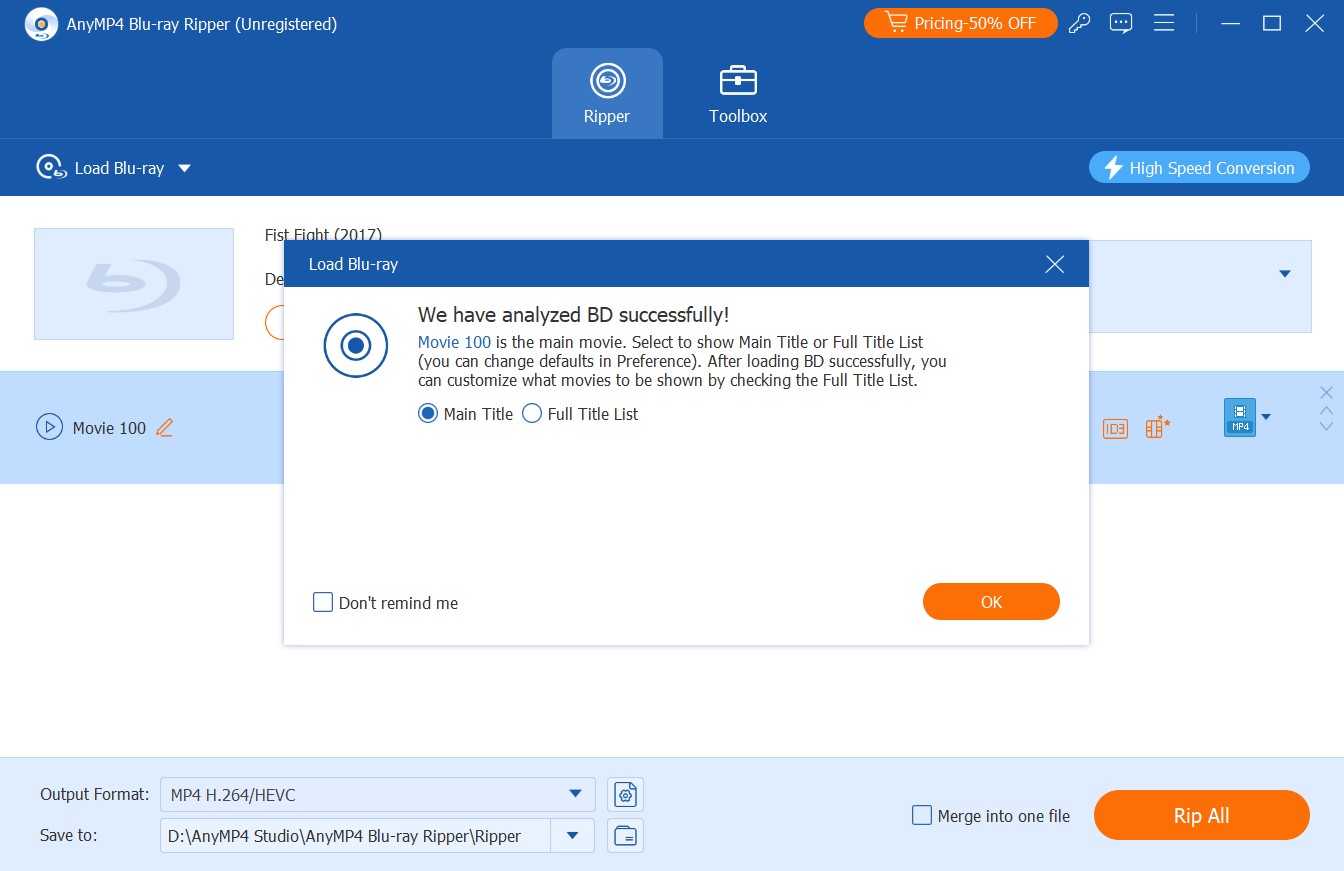Click the folder icon next to Save to path

pyautogui.click(x=625, y=835)
